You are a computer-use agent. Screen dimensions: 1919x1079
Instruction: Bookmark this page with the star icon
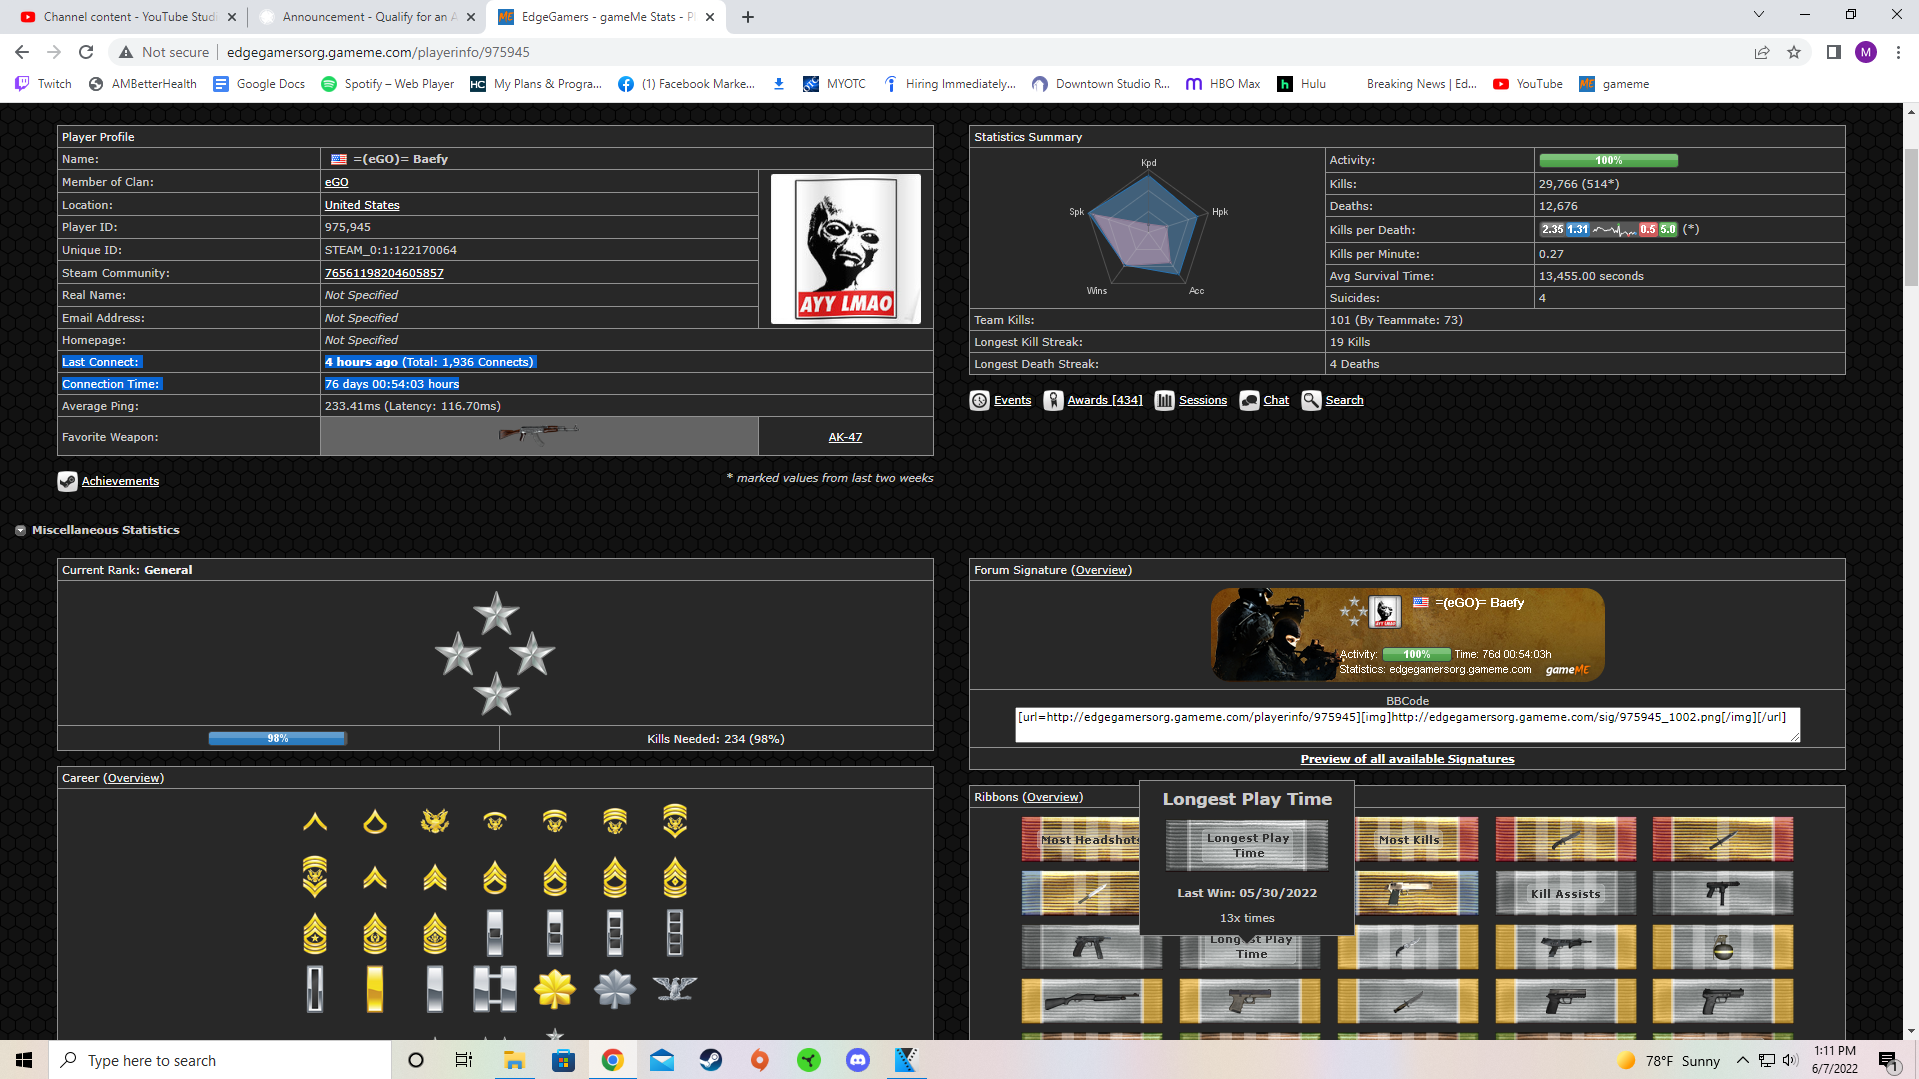[x=1794, y=52]
